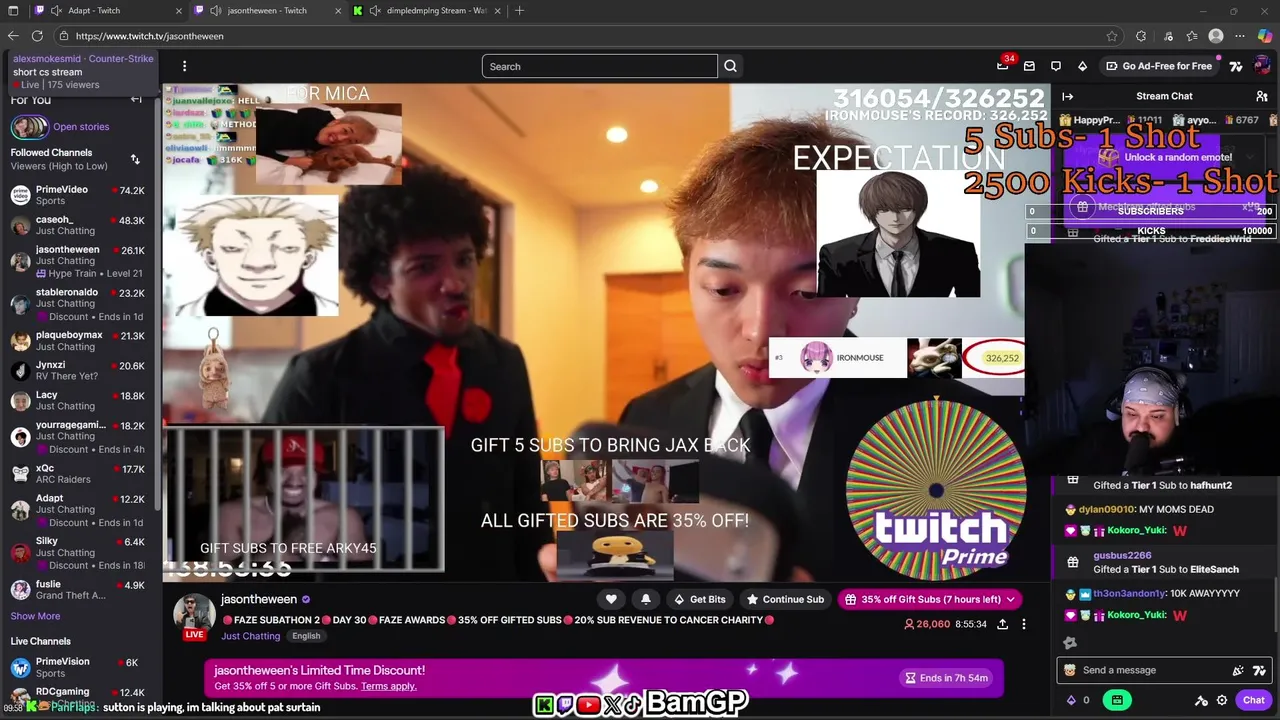This screenshot has width=1280, height=720.
Task: Open moderator tools hammer icon
Action: (x=1201, y=700)
